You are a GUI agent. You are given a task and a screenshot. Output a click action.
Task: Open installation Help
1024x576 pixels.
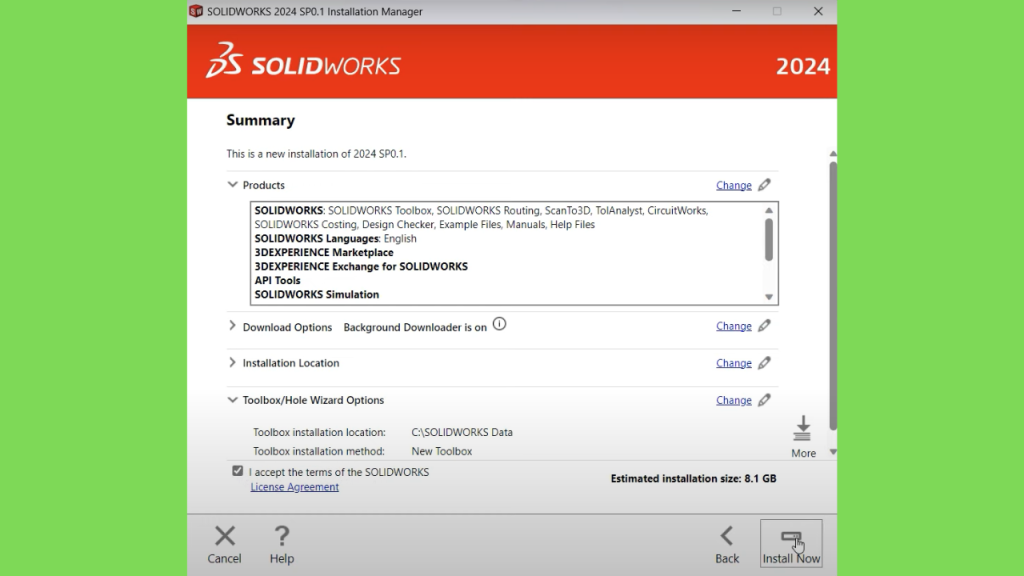pyautogui.click(x=282, y=545)
